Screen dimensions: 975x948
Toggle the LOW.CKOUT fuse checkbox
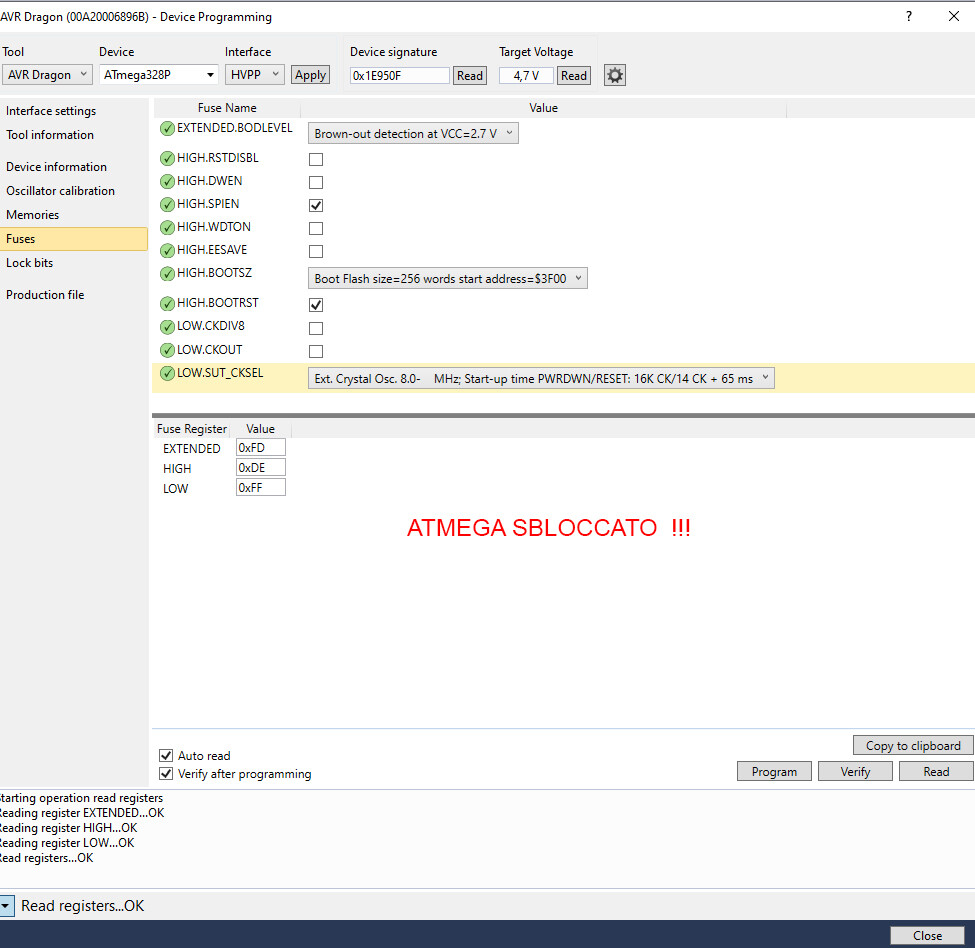pyautogui.click(x=316, y=351)
